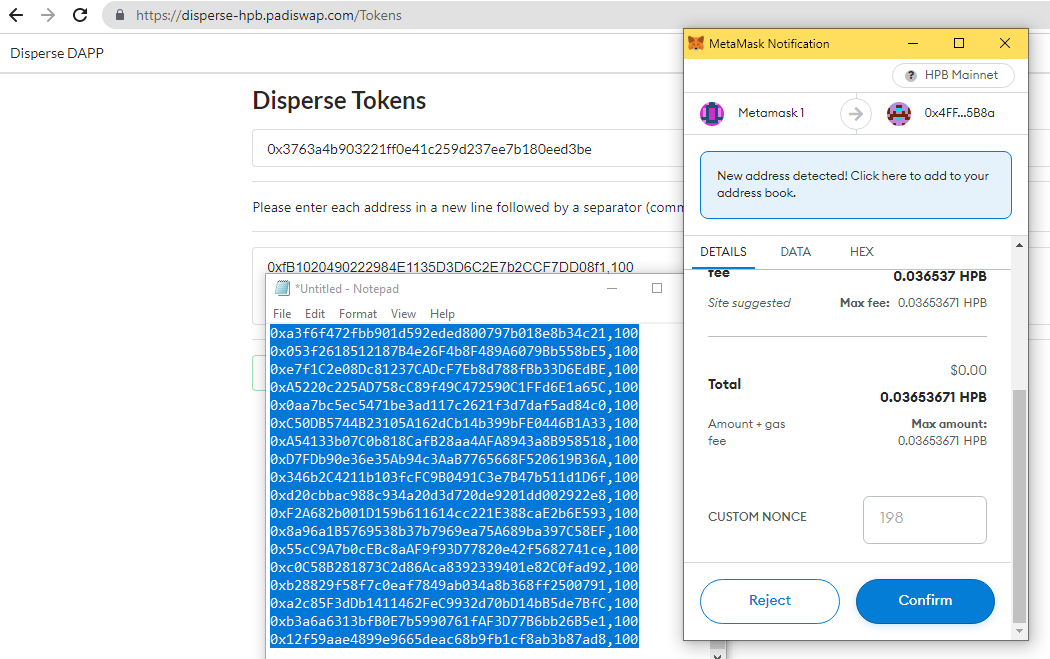Click the MetaMask vertical scrollbar thumb

pos(1019,506)
